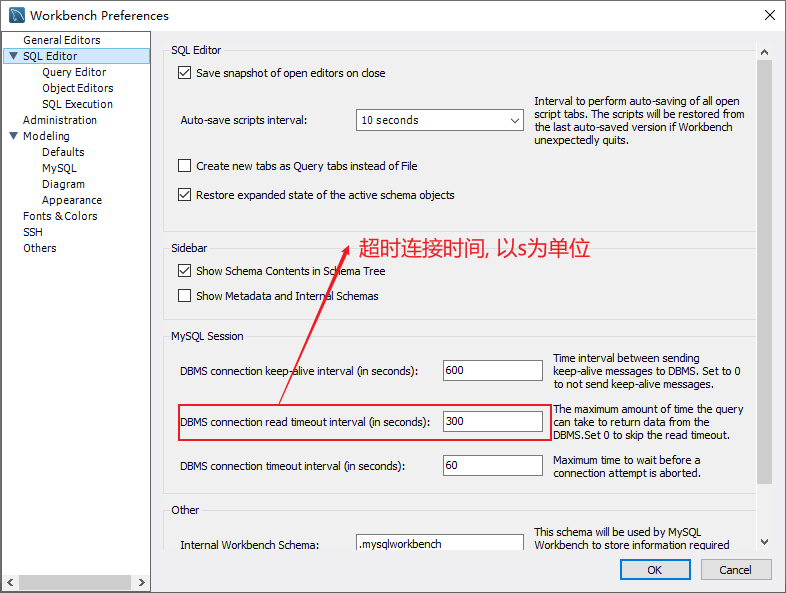Open the Auto-save scripts interval dropdown
This screenshot has height=593, width=786.
coord(440,120)
